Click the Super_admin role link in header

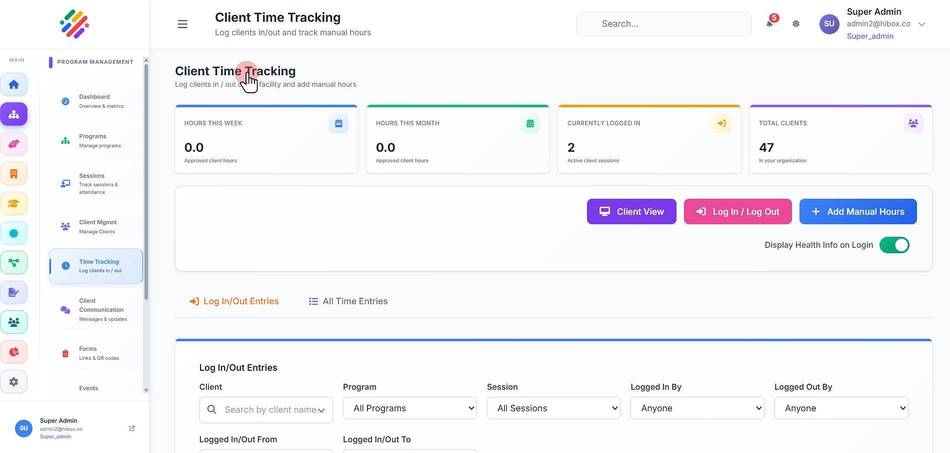(x=870, y=36)
